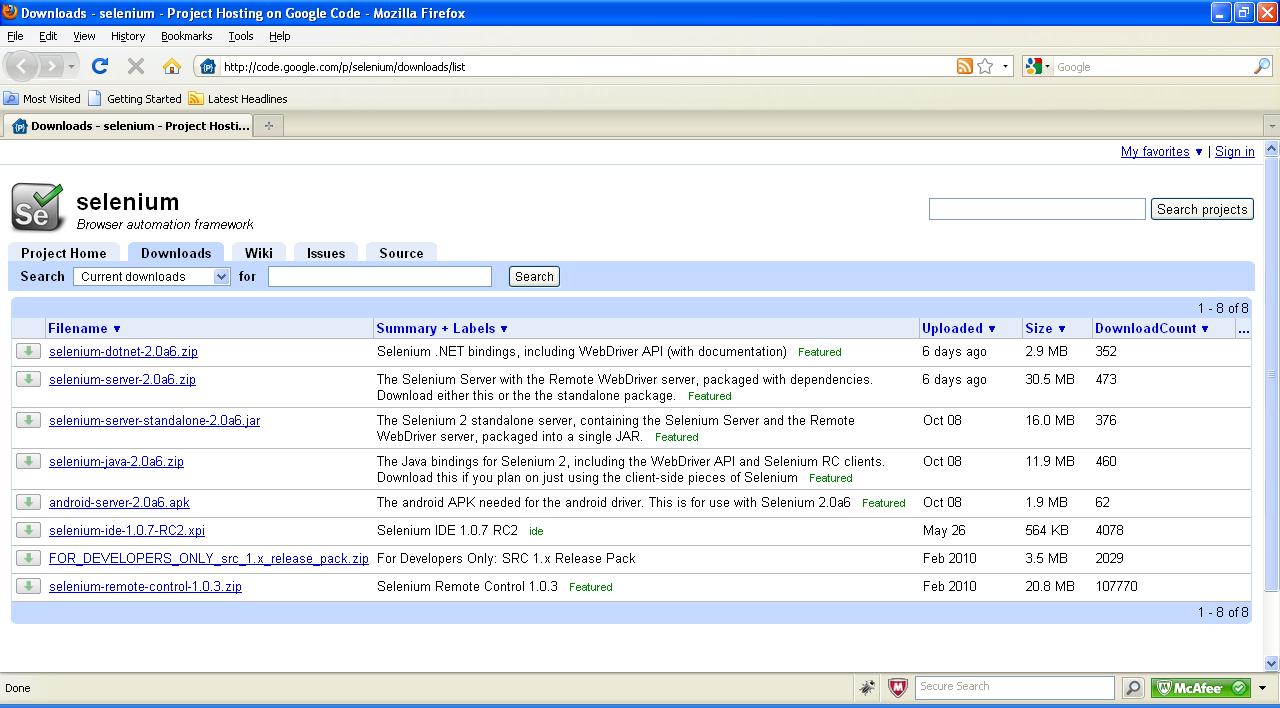Screen dimensions: 1280x708
Task: Click download arrow for FOR_DEVELOPERS_ONLY release pack
Action: [x=28, y=558]
